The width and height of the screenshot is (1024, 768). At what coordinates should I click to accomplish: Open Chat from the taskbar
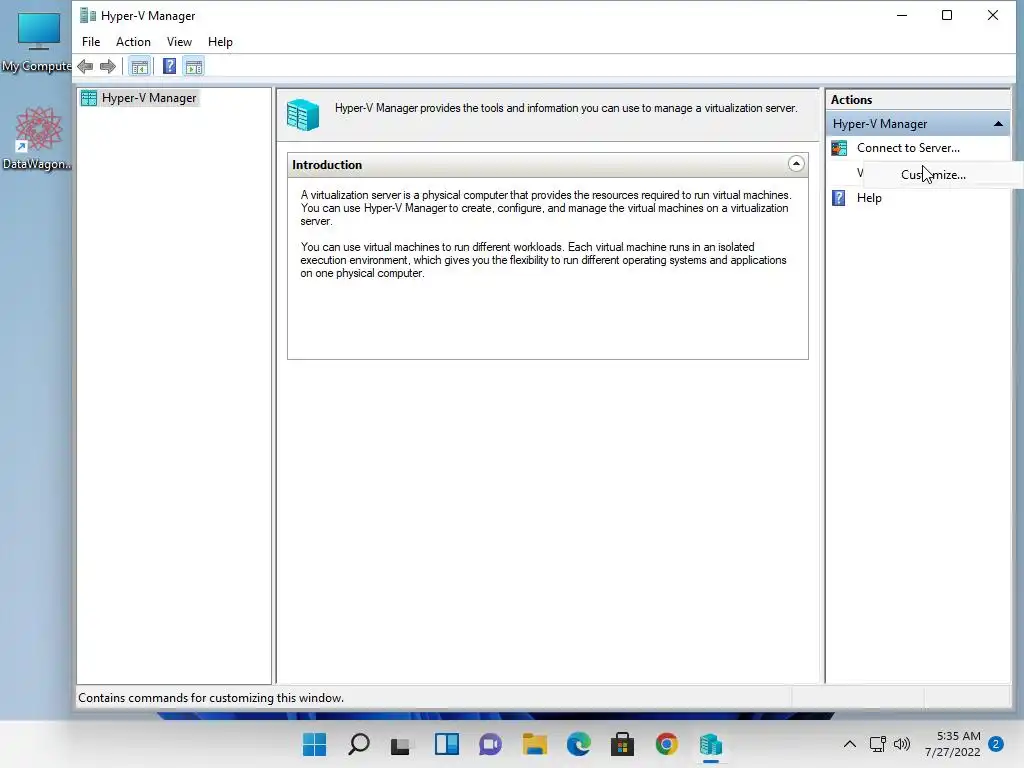[x=490, y=744]
